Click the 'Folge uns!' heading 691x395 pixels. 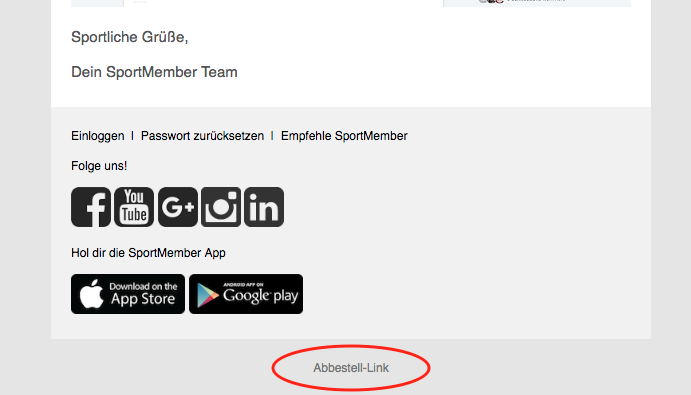click(x=99, y=166)
